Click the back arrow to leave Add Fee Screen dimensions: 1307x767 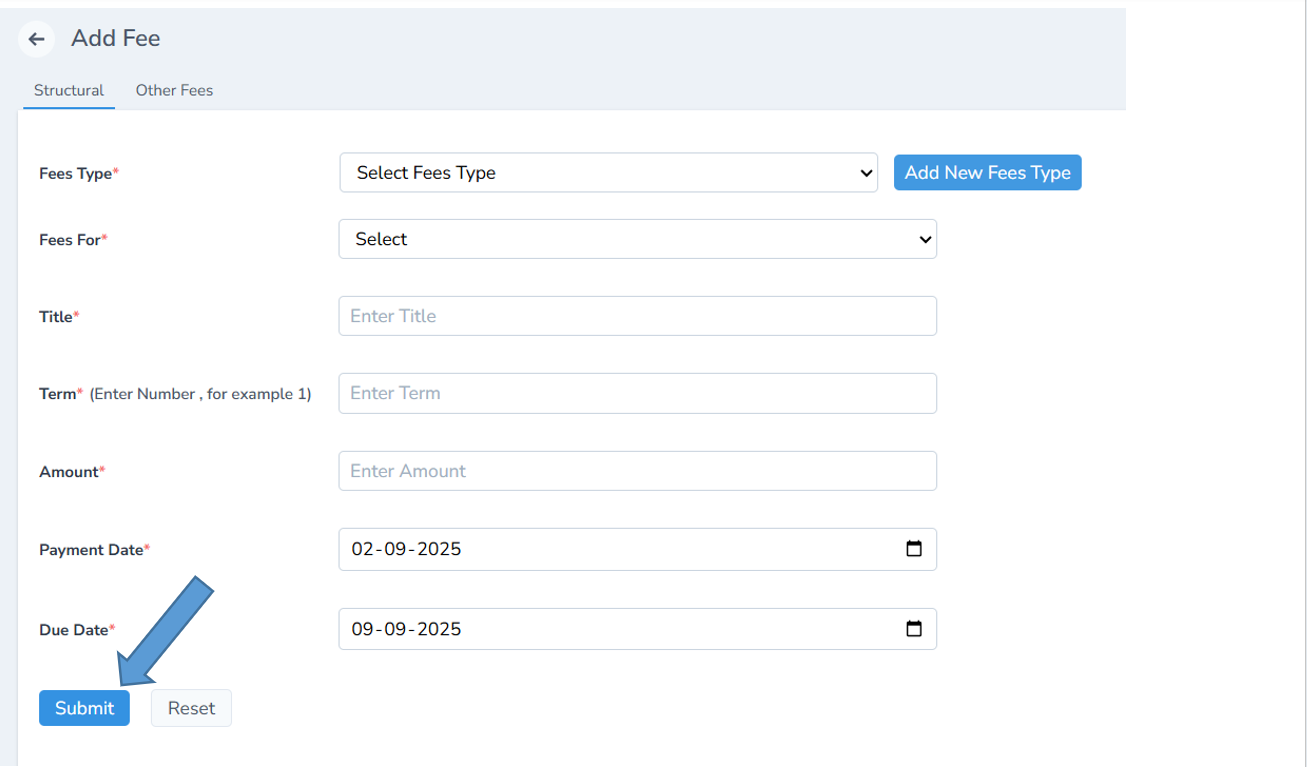click(36, 38)
